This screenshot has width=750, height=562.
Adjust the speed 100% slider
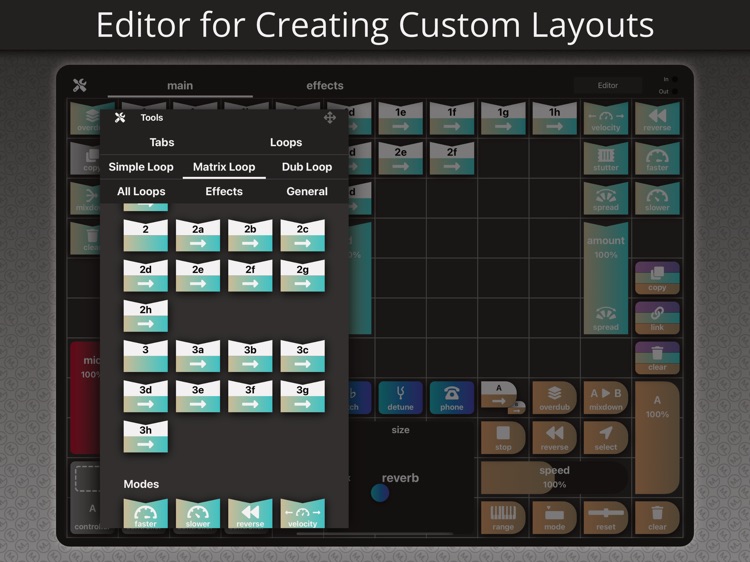554,477
